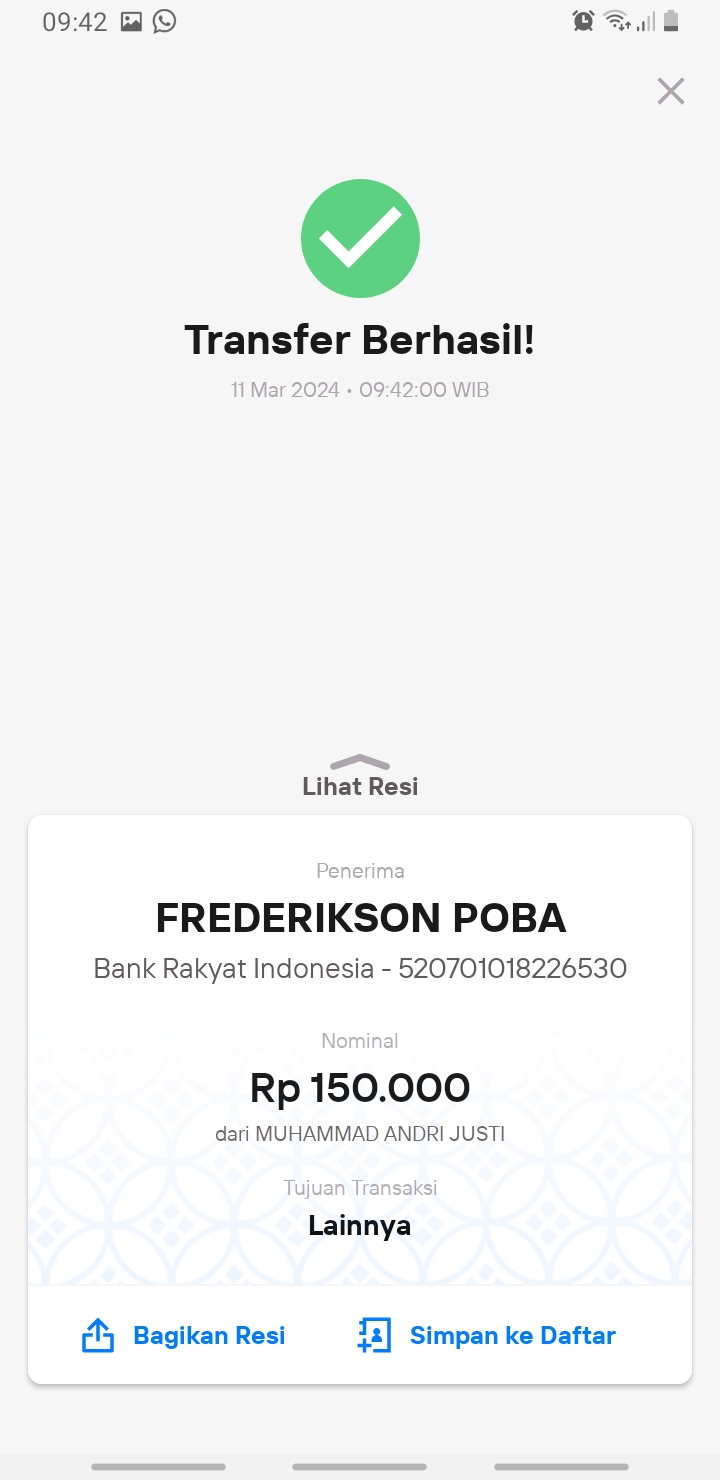Screen dimensions: 720x1480
Task: Close the transfer success screen
Action: pos(670,91)
